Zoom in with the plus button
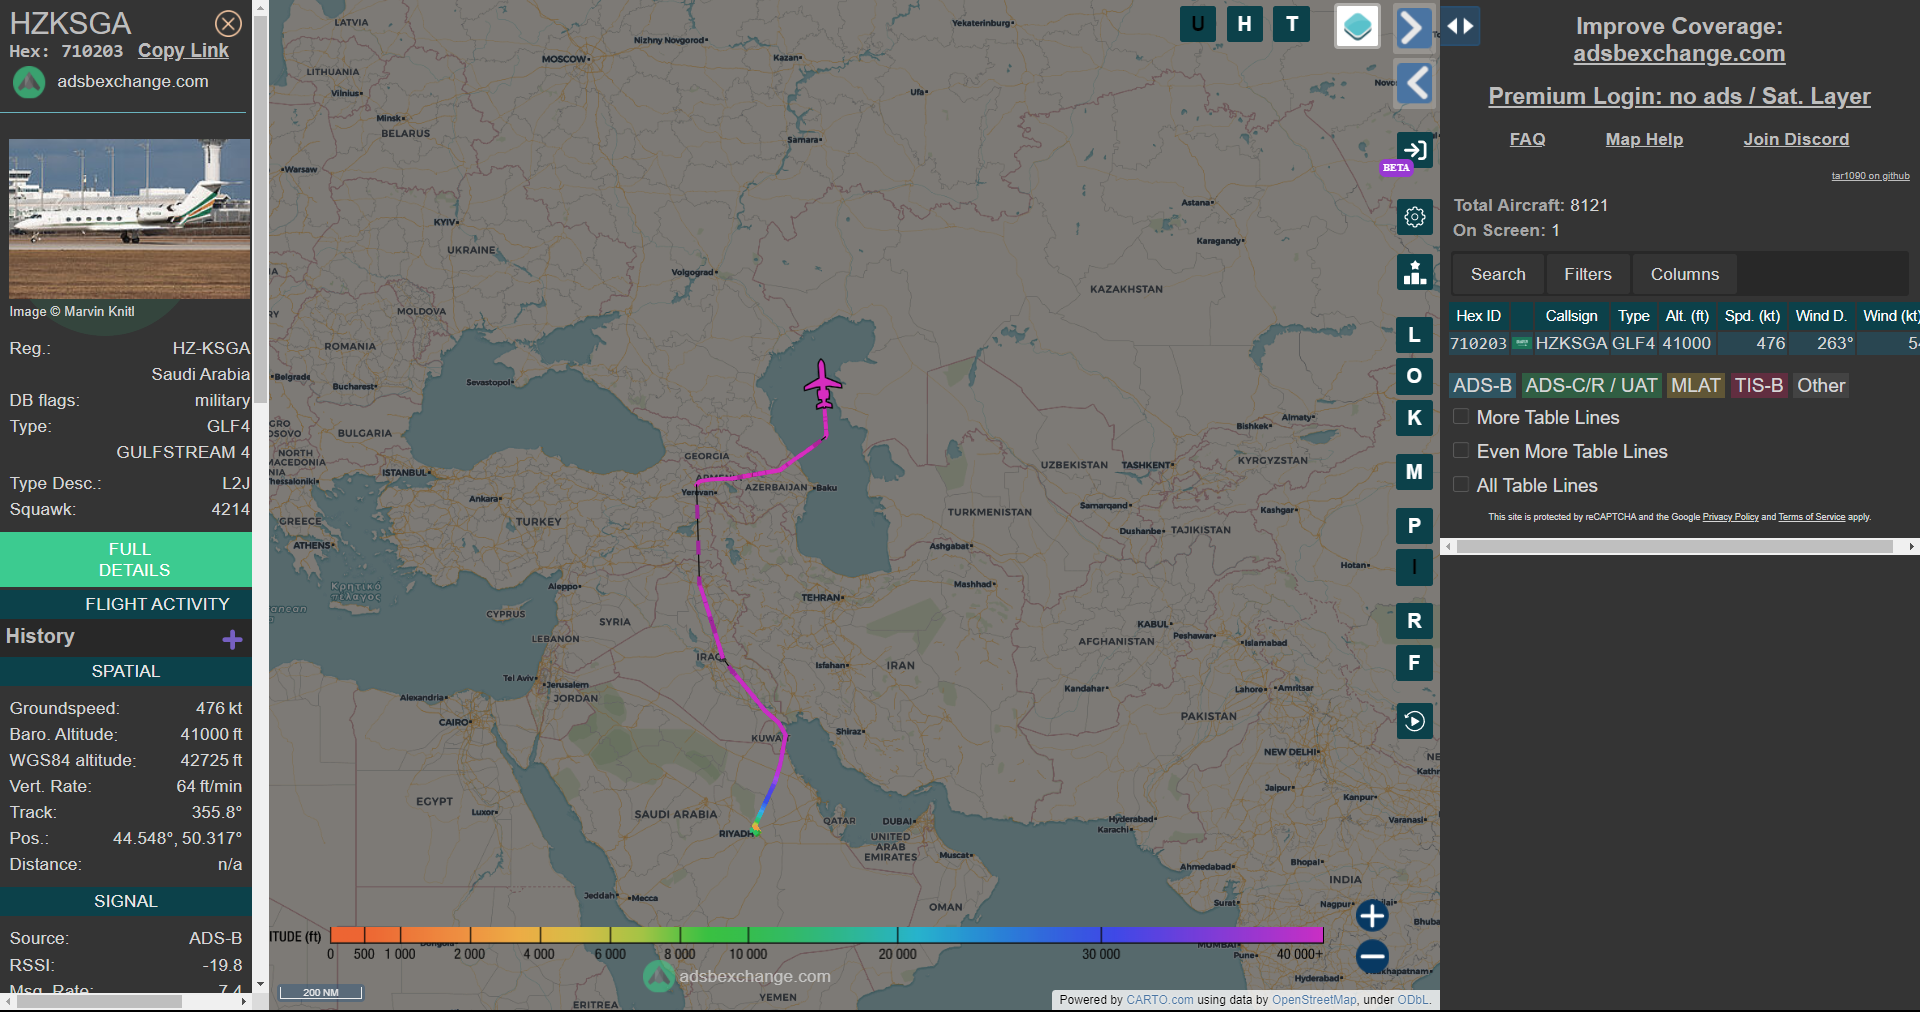Viewport: 1920px width, 1012px height. [1372, 915]
